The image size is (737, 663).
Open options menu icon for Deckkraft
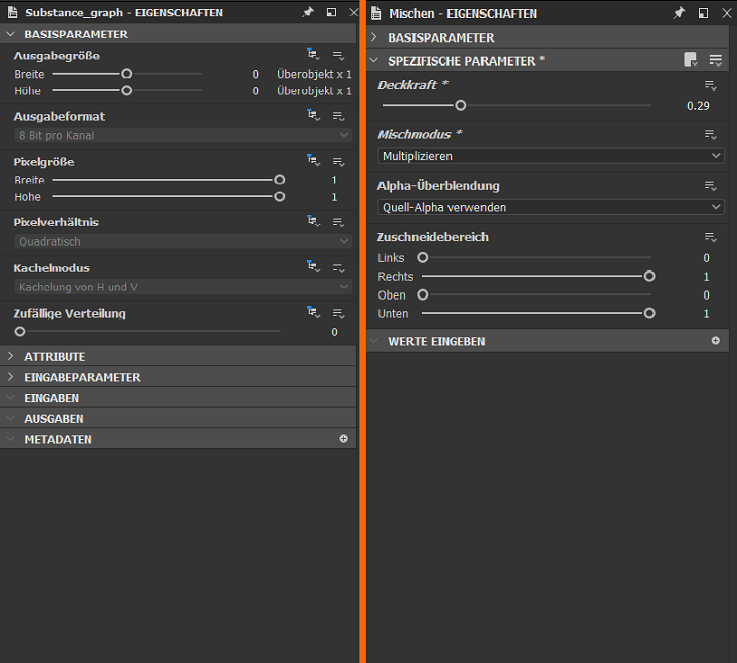click(710, 86)
